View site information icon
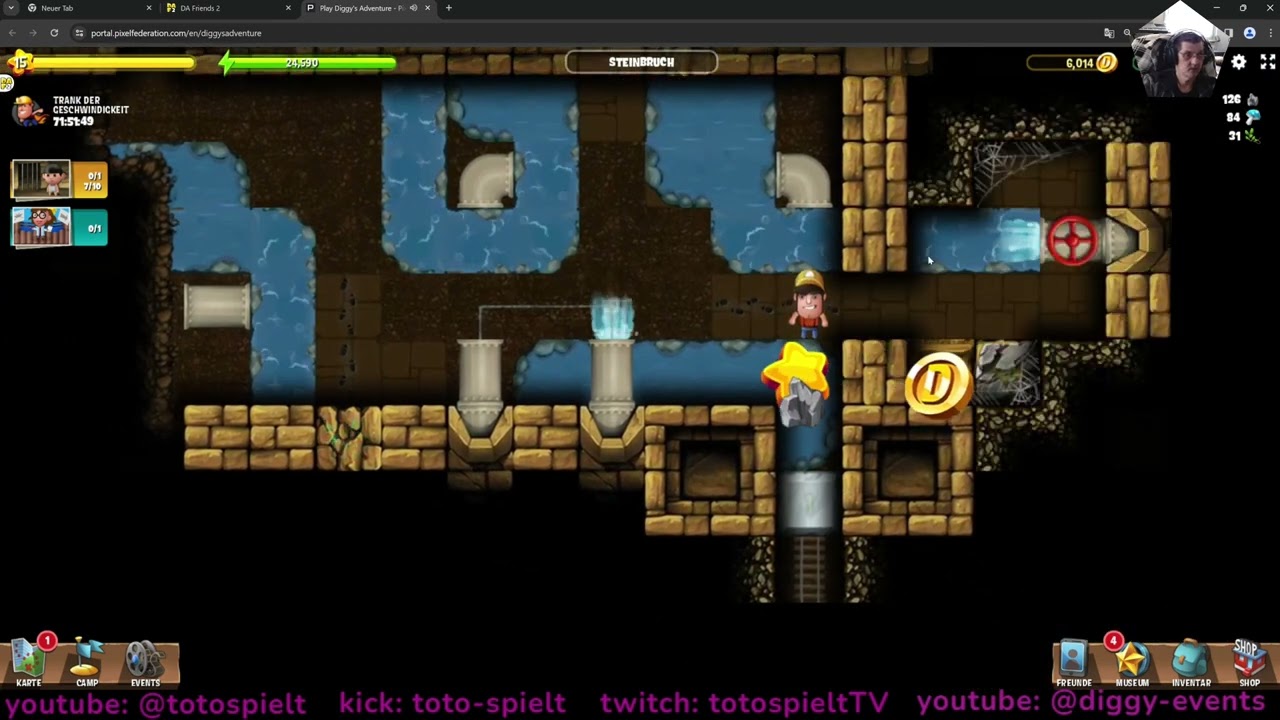The width and height of the screenshot is (1280, 720). (x=79, y=33)
